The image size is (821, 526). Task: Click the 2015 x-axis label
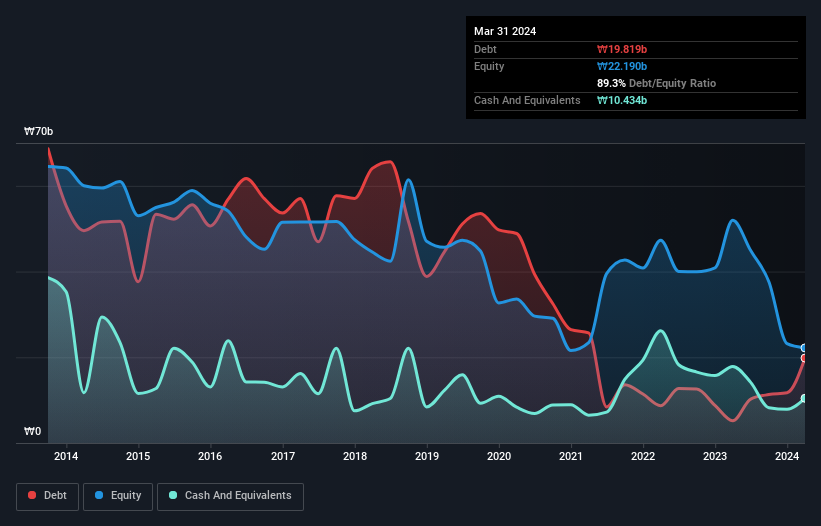coord(138,456)
